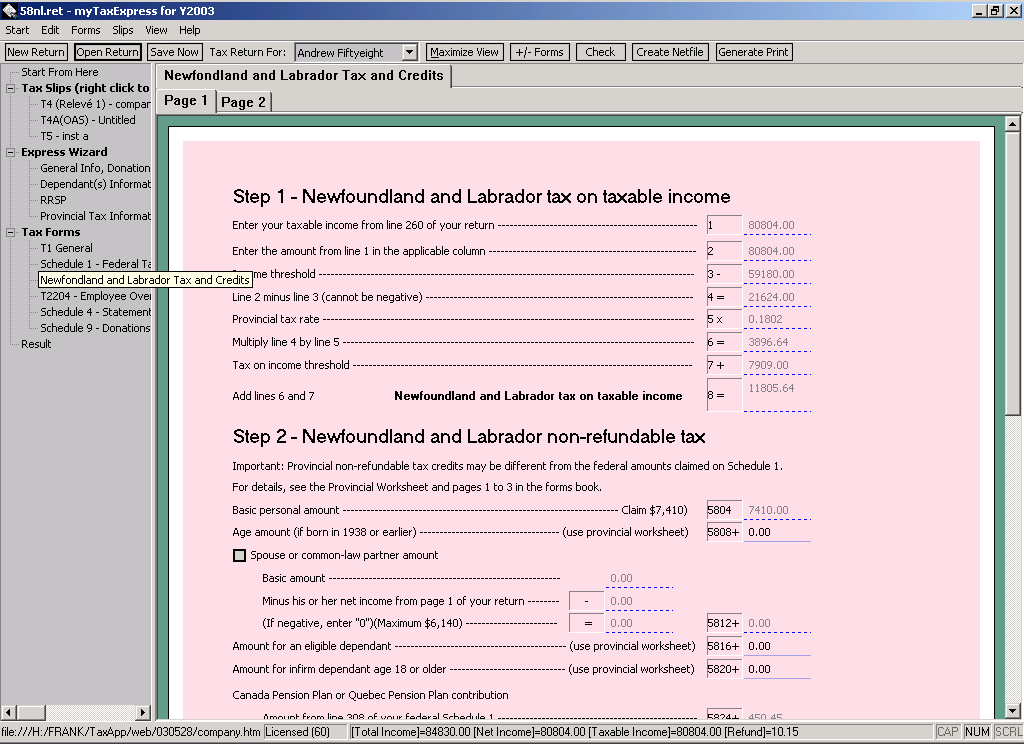Click the sidebar scroll right arrow

point(142,712)
